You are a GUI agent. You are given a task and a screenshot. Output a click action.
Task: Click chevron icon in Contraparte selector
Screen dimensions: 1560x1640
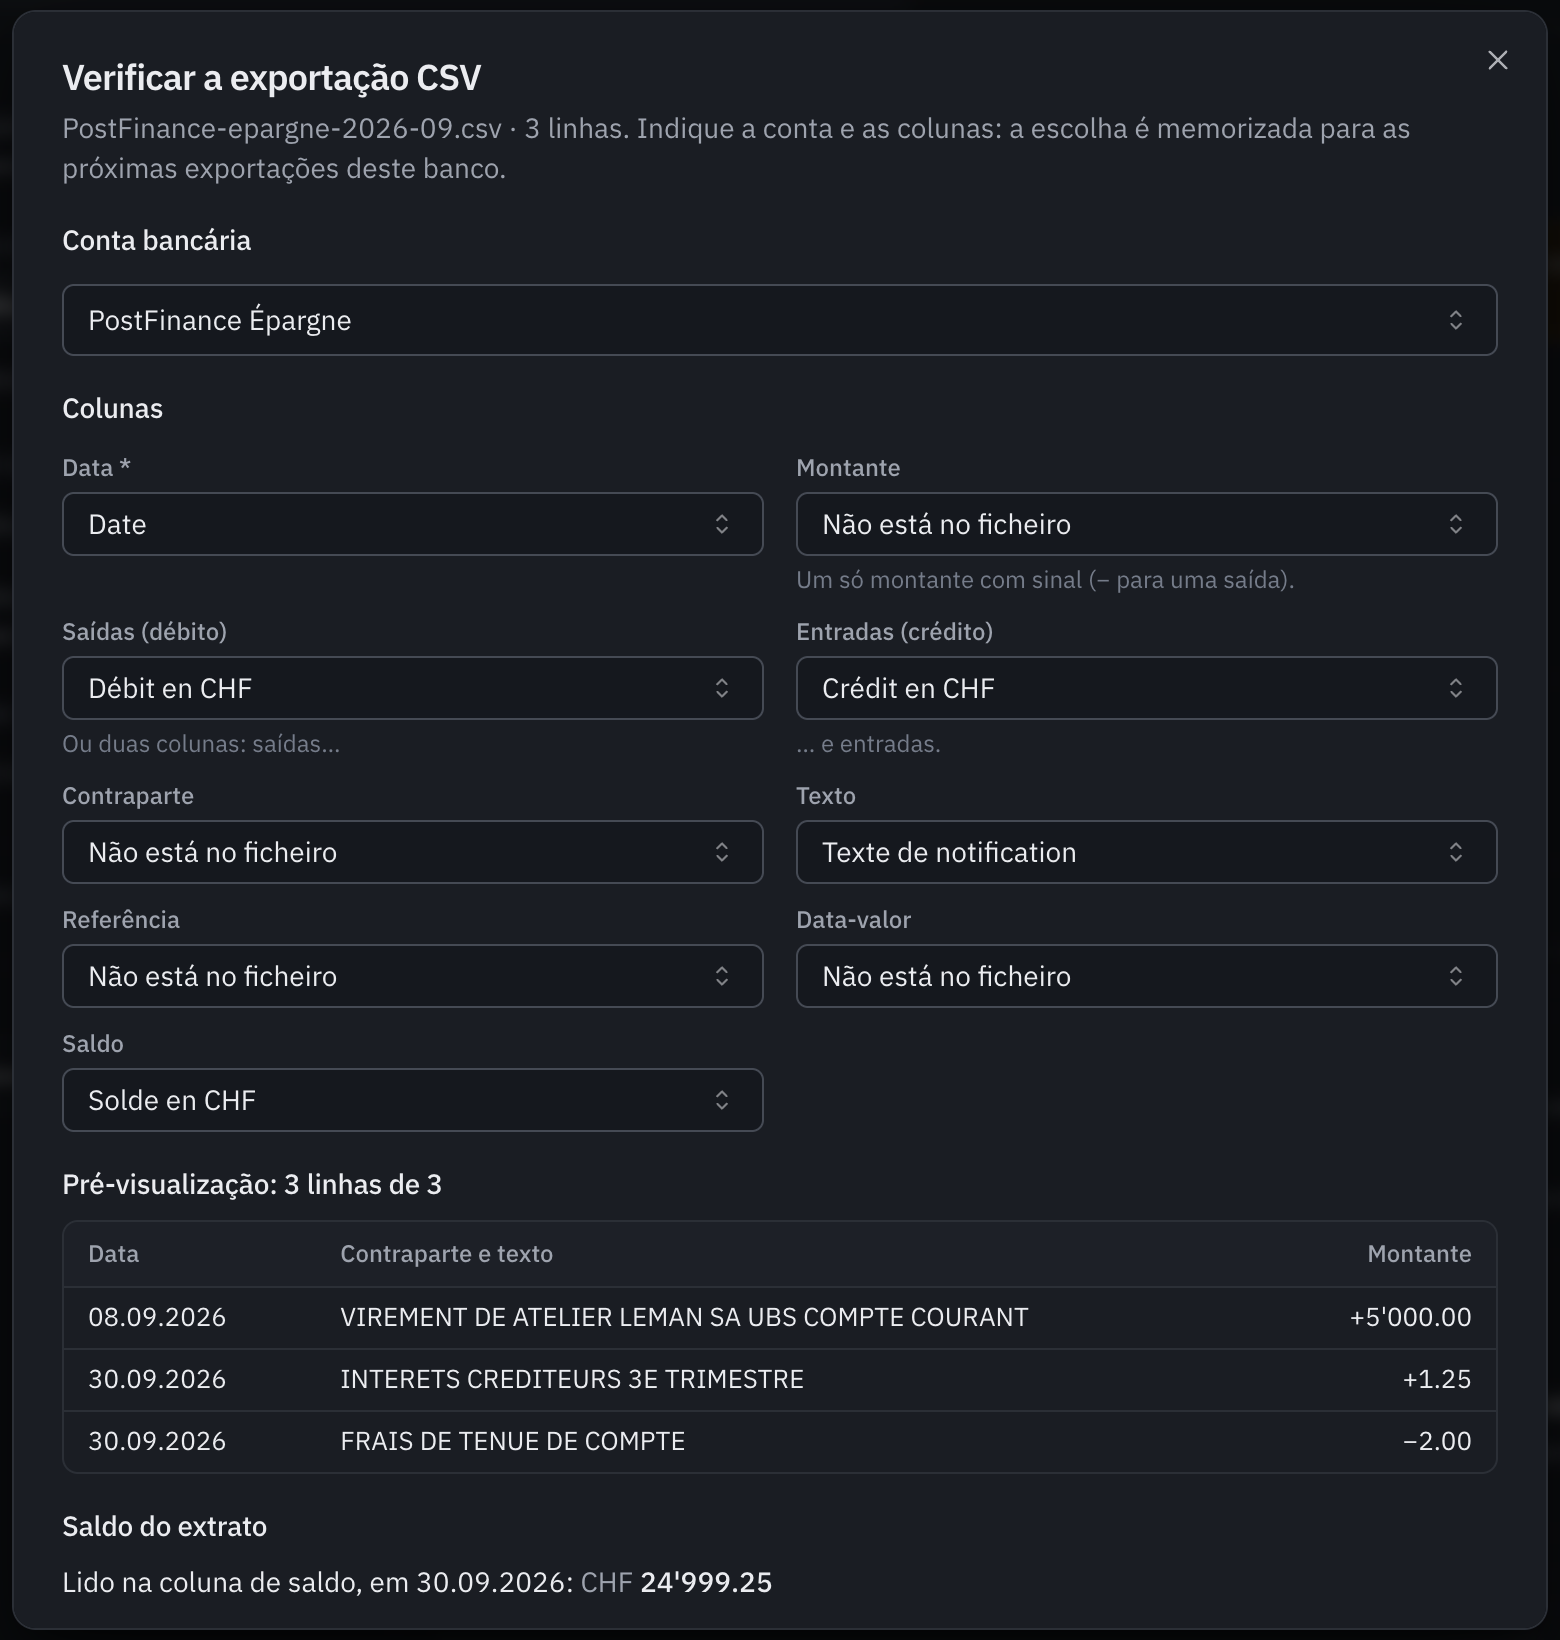pyautogui.click(x=722, y=852)
